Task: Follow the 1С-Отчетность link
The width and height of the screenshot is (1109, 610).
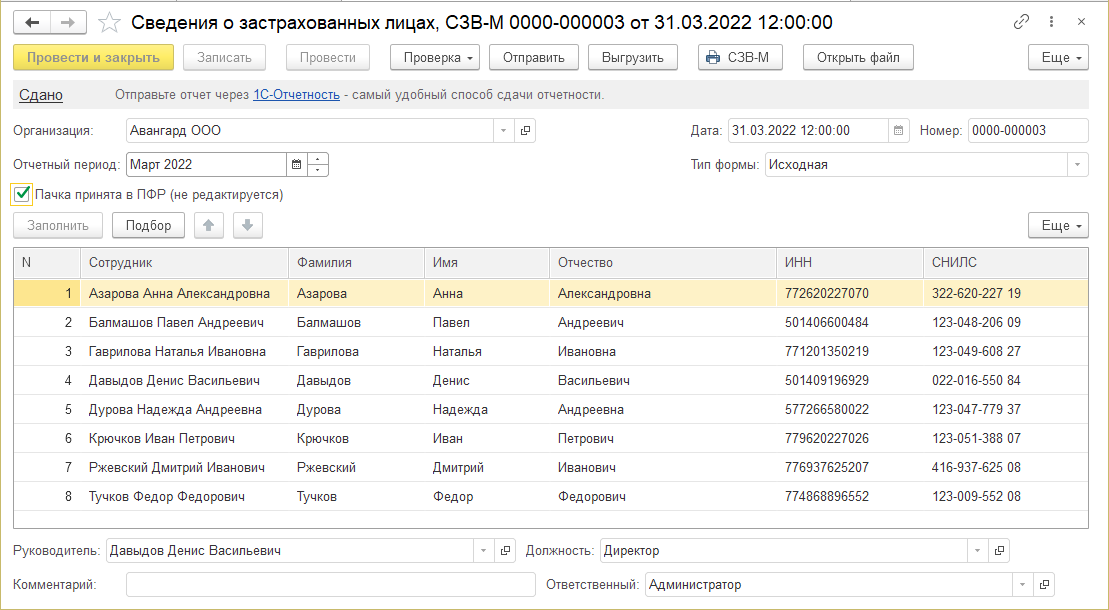Action: coord(296,95)
